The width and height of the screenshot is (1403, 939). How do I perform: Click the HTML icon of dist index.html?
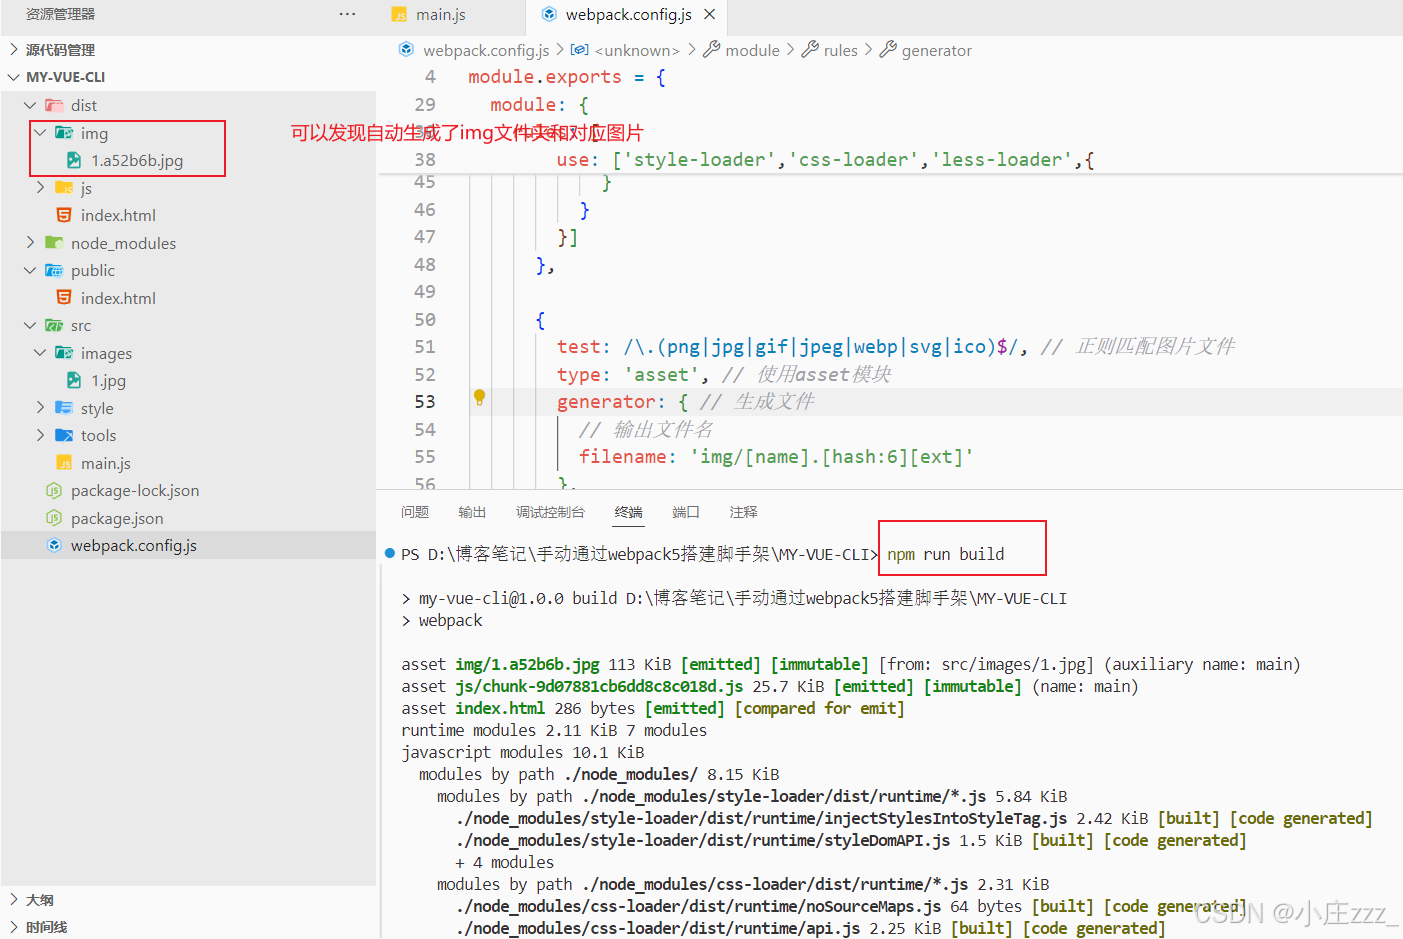click(x=64, y=215)
